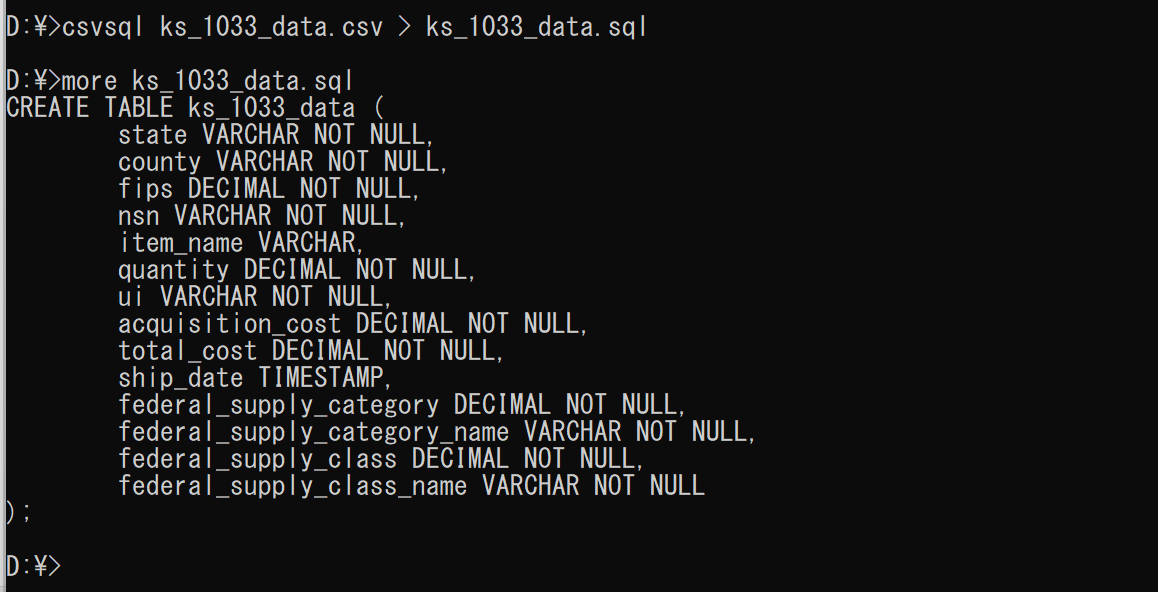
Task: Click the nsn VARCHAR column line
Action: pyautogui.click(x=262, y=216)
